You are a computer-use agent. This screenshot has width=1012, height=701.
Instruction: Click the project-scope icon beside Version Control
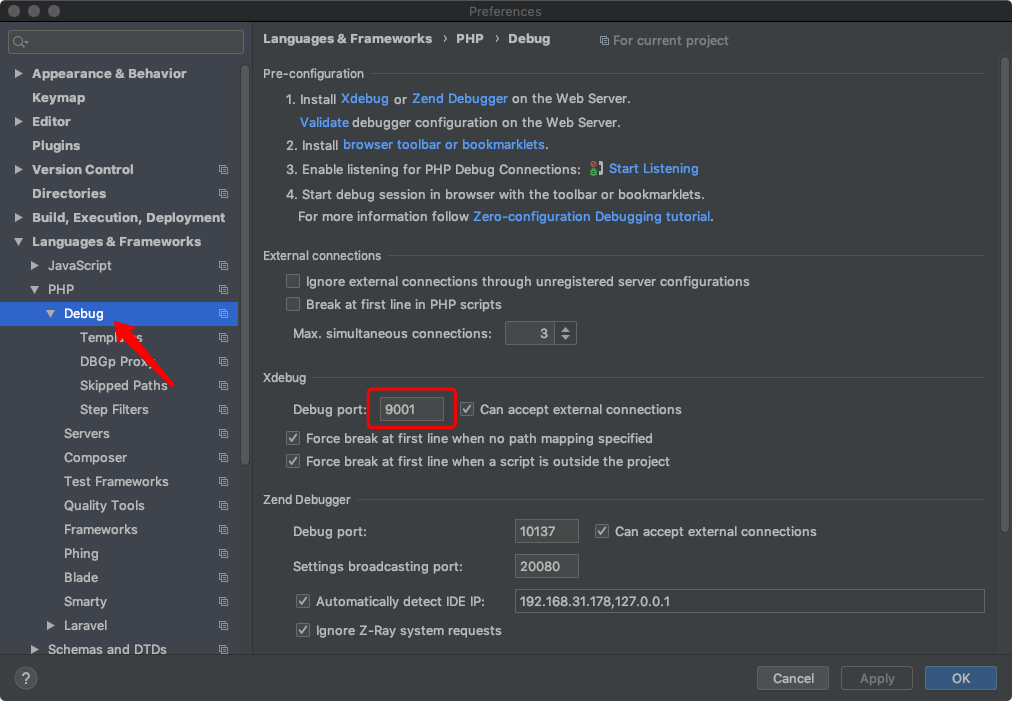(x=222, y=169)
